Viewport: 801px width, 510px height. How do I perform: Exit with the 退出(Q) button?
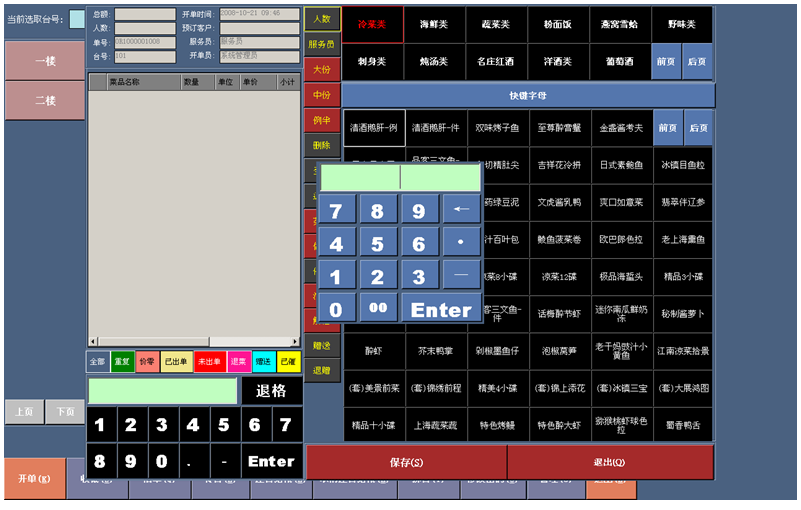pyautogui.click(x=610, y=463)
